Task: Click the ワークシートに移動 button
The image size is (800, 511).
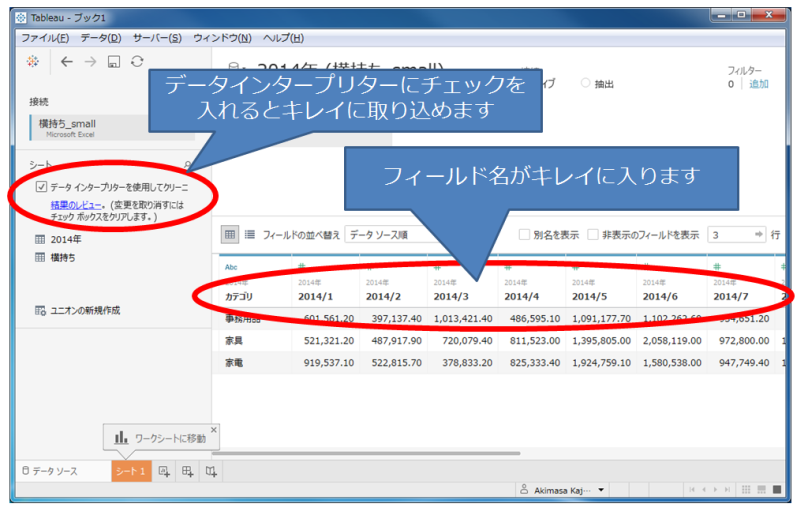Action: 160,438
